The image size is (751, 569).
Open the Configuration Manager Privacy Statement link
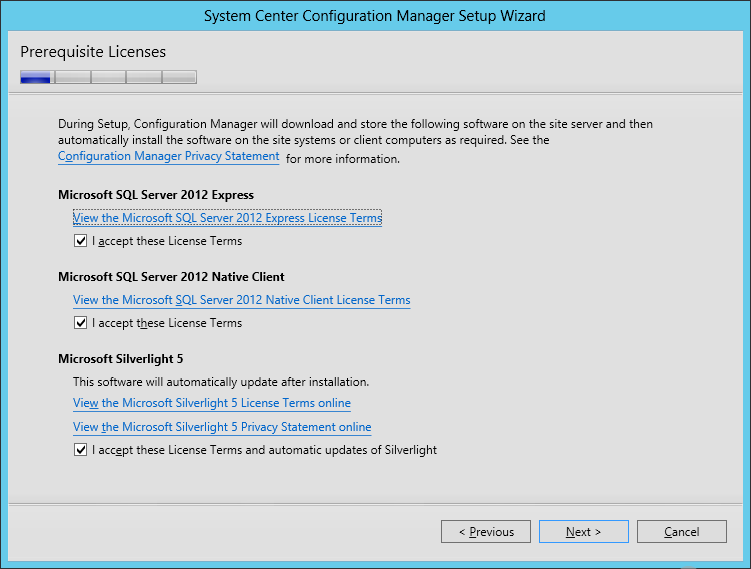click(169, 157)
